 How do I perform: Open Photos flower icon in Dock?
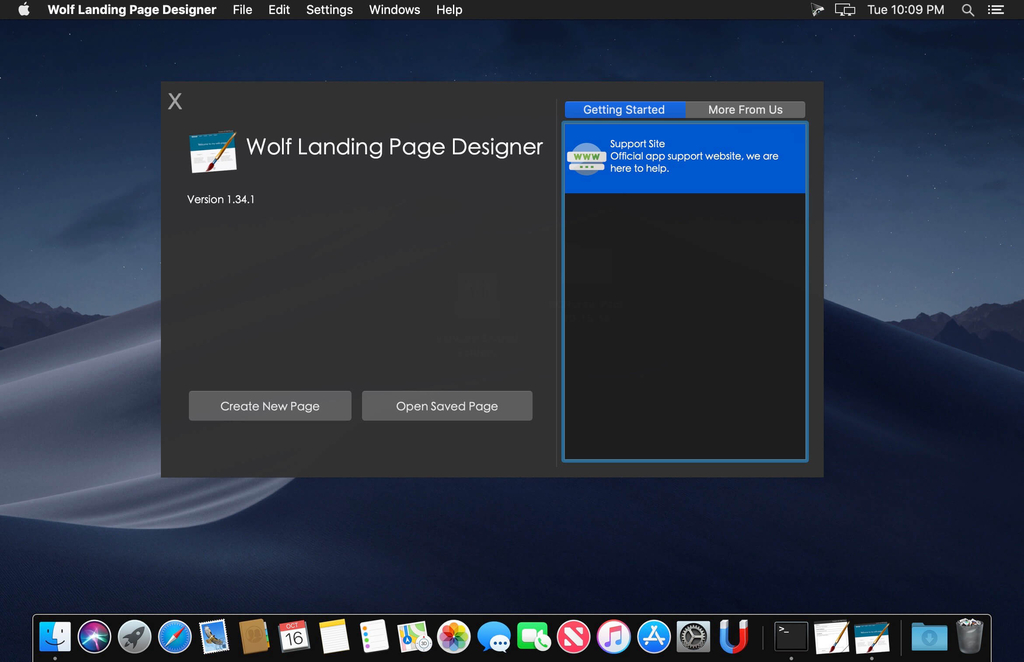click(454, 637)
